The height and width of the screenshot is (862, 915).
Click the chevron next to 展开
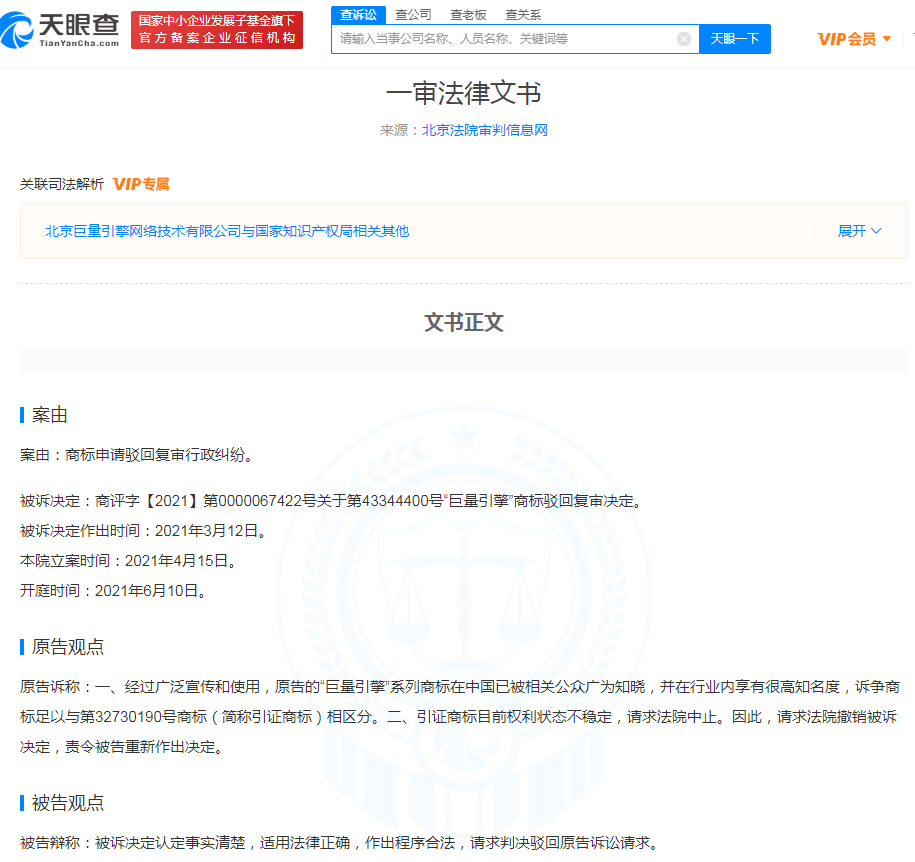coord(876,231)
